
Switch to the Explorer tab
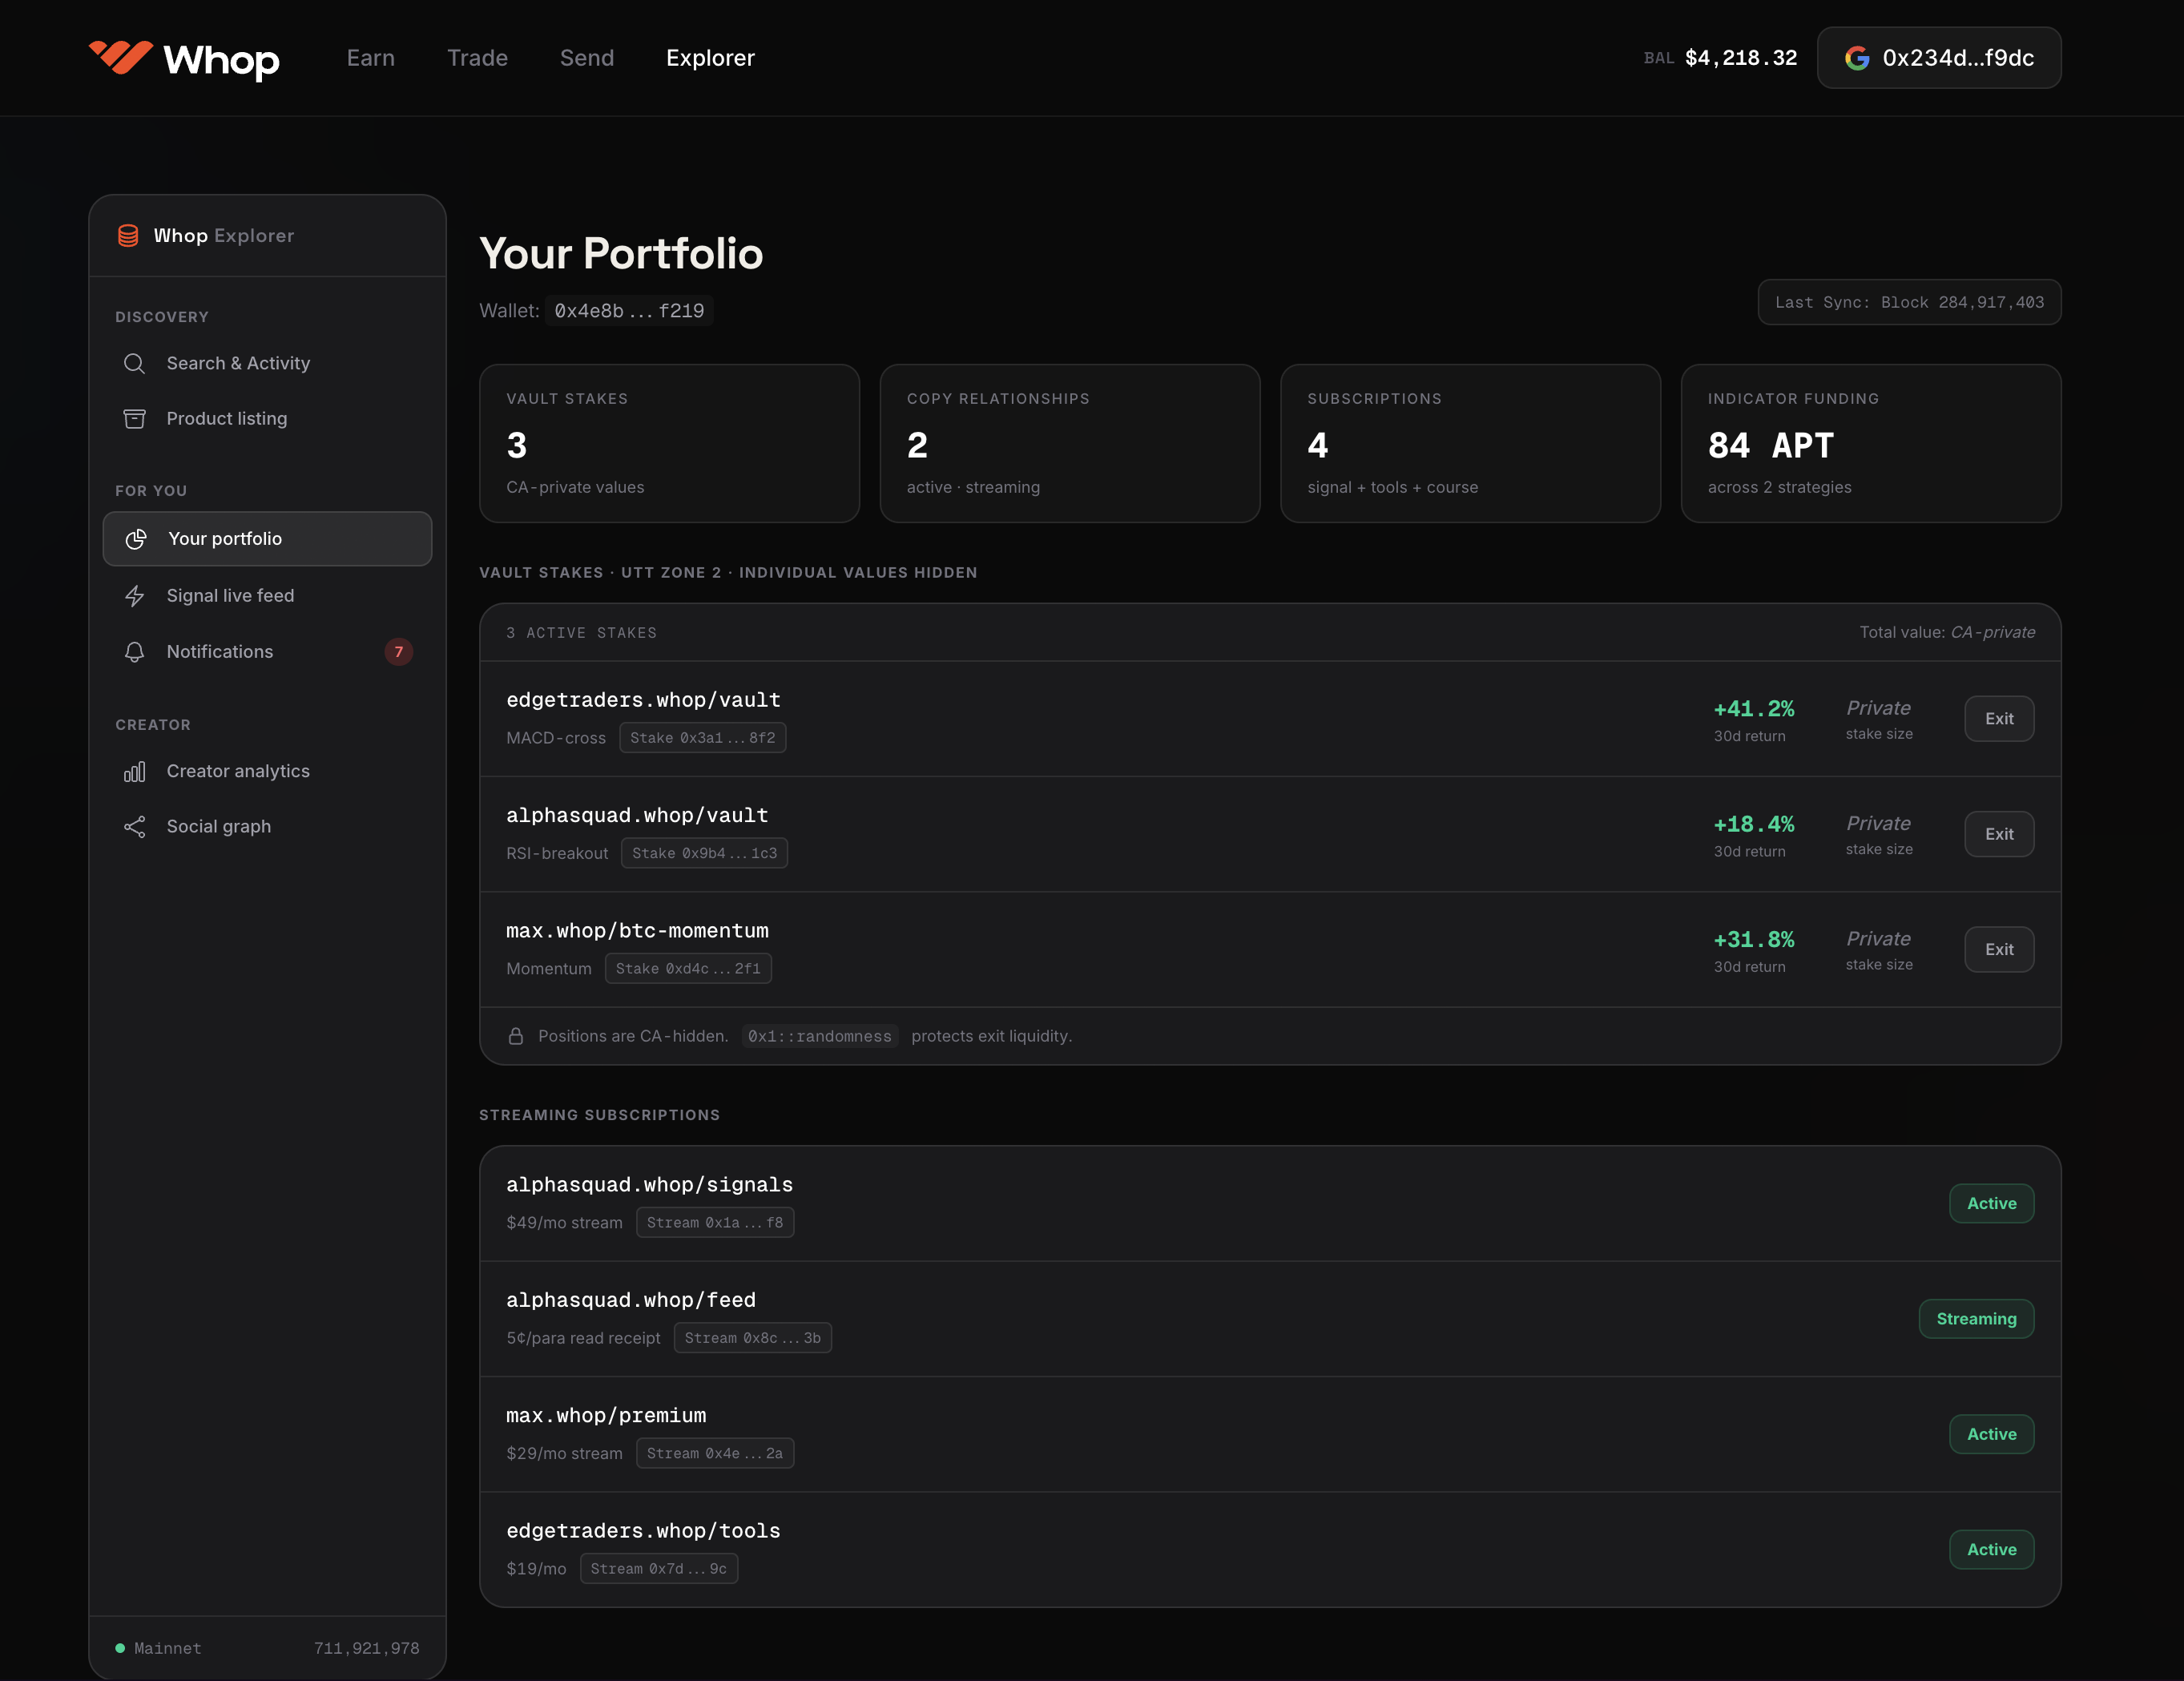[x=710, y=58]
